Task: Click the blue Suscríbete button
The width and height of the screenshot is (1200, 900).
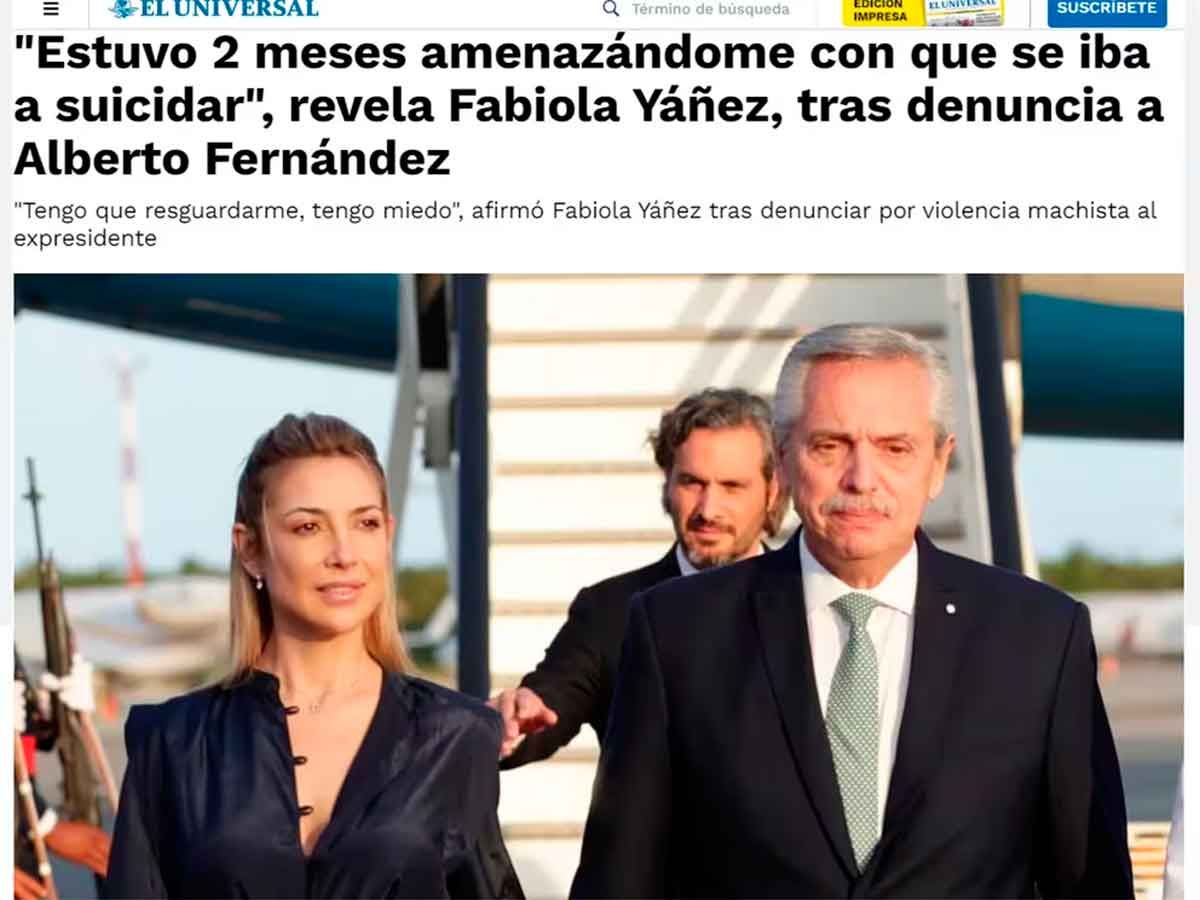Action: 1107,11
